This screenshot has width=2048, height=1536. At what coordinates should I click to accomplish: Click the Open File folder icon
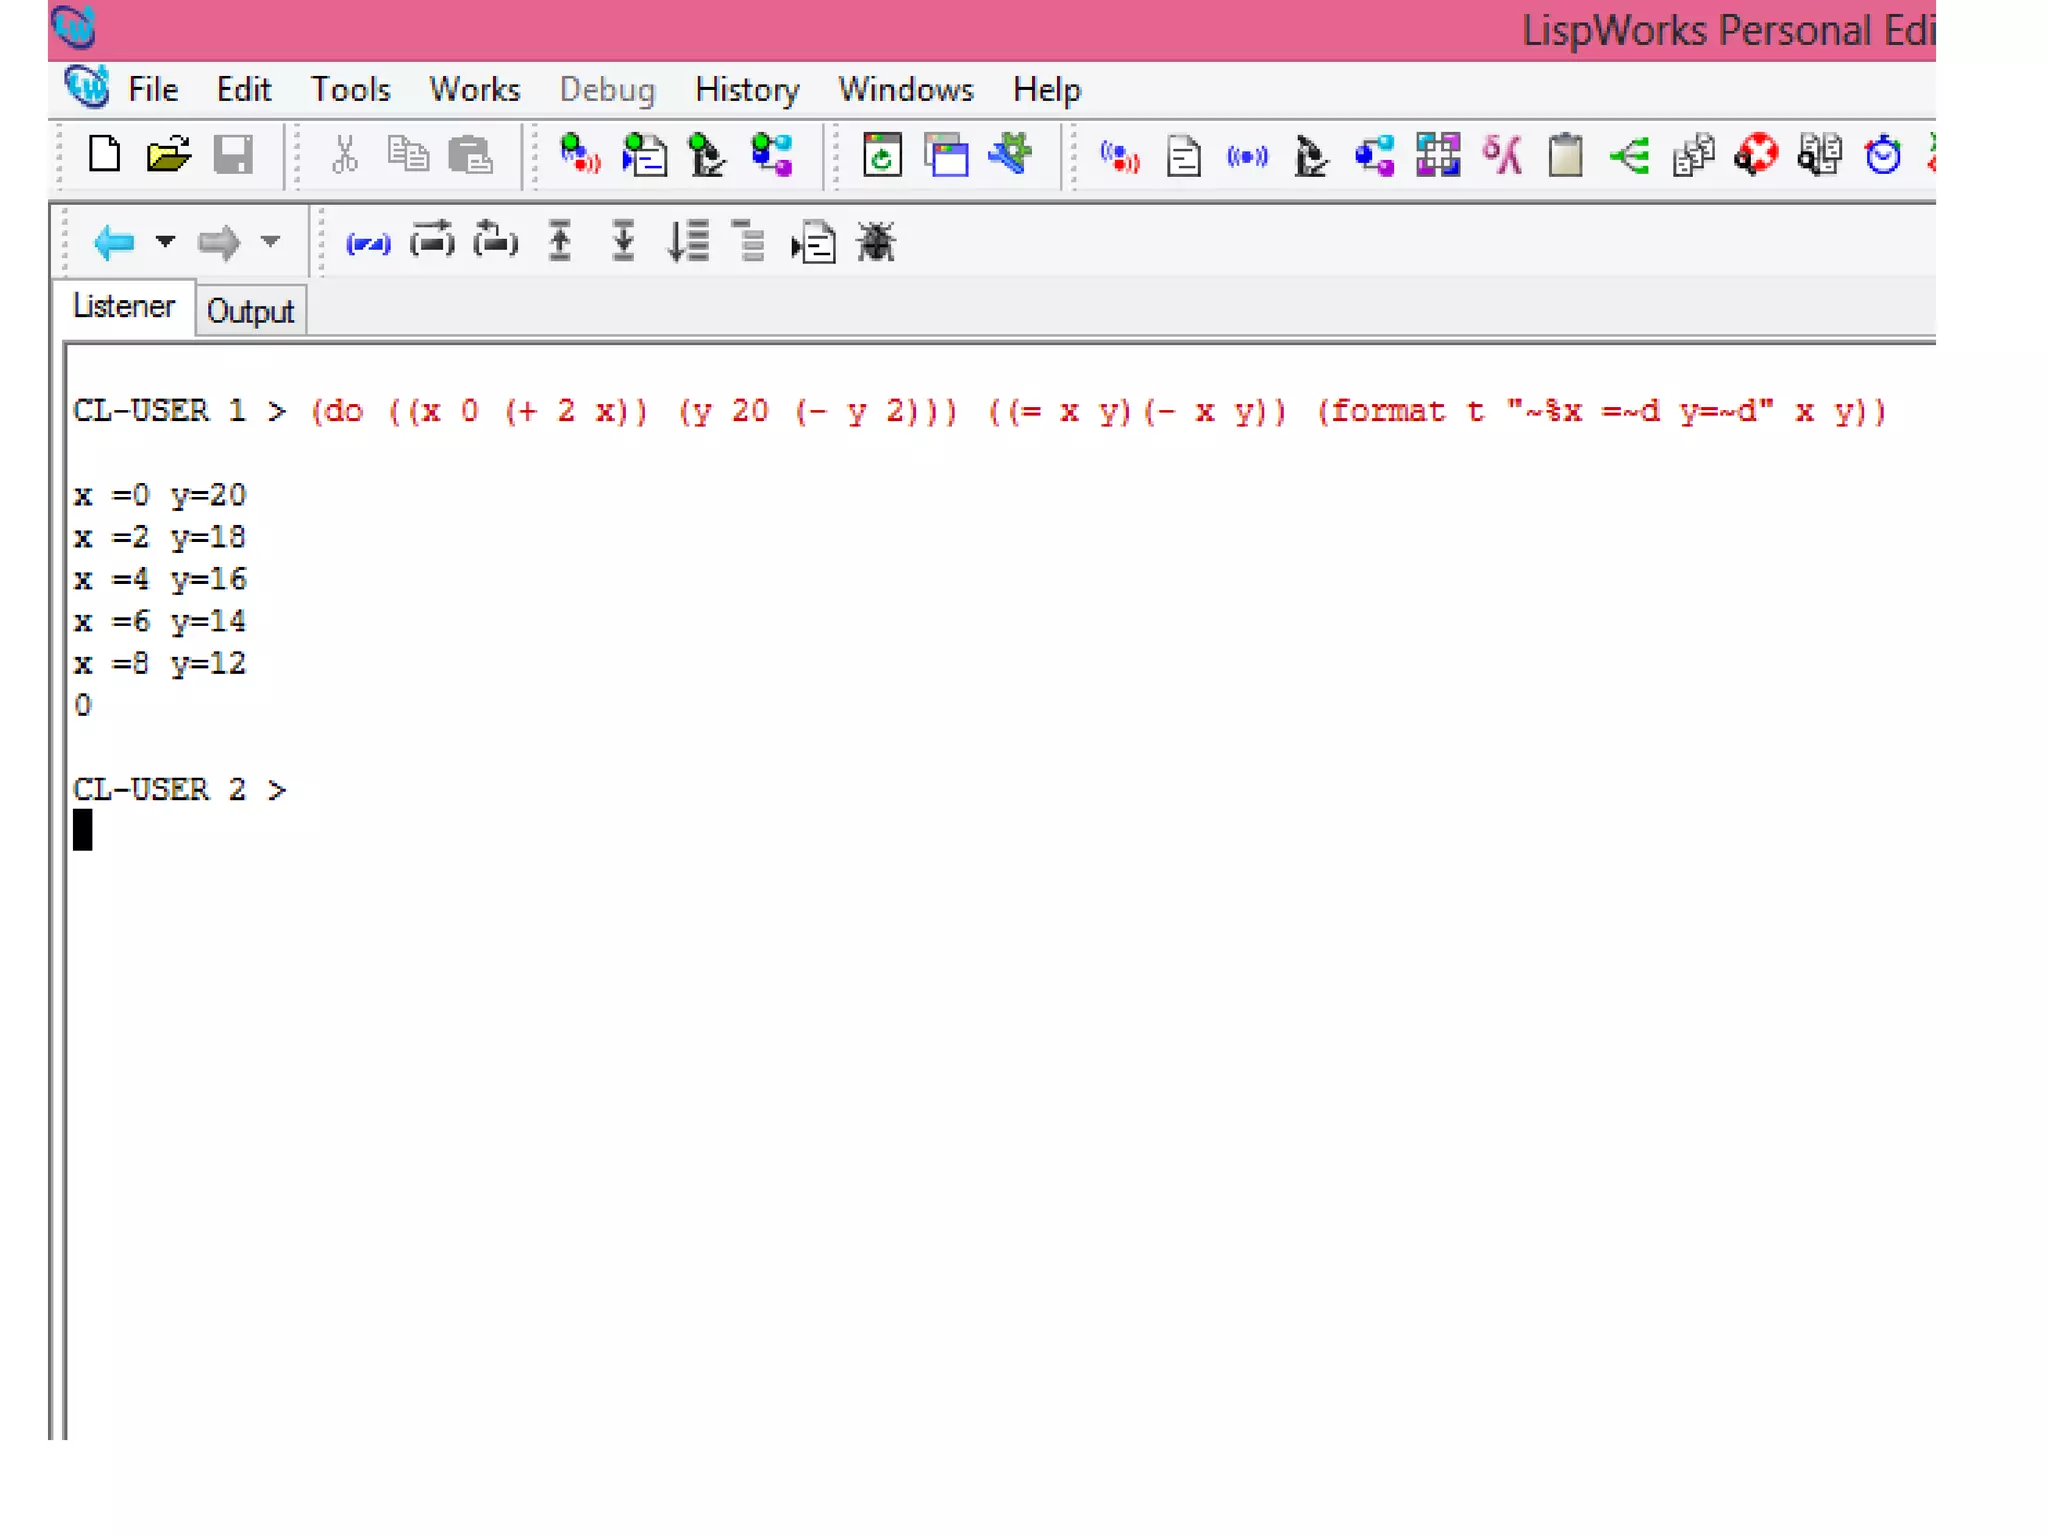coord(167,155)
